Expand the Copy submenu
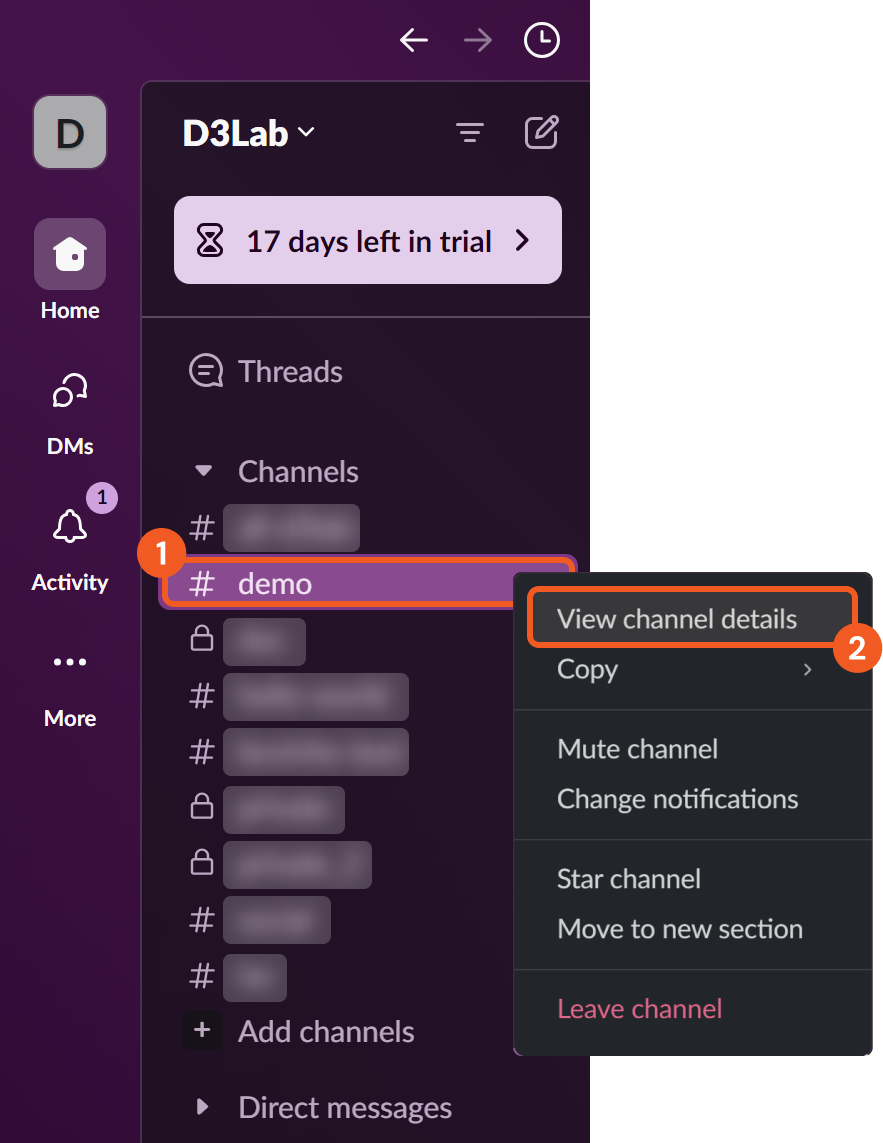This screenshot has width=883, height=1143. pos(693,669)
